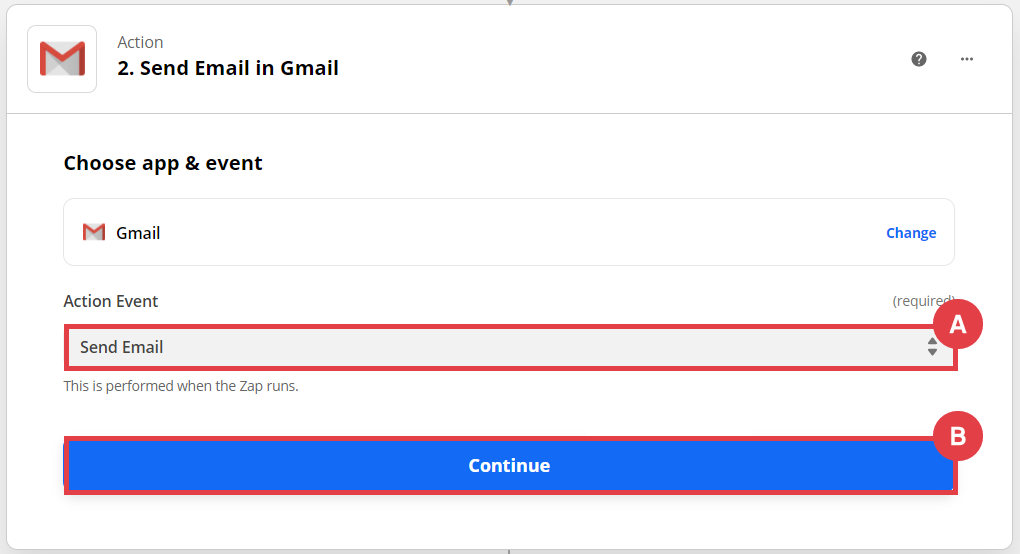Image resolution: width=1020 pixels, height=554 pixels.
Task: Open the help question mark icon
Action: (919, 59)
